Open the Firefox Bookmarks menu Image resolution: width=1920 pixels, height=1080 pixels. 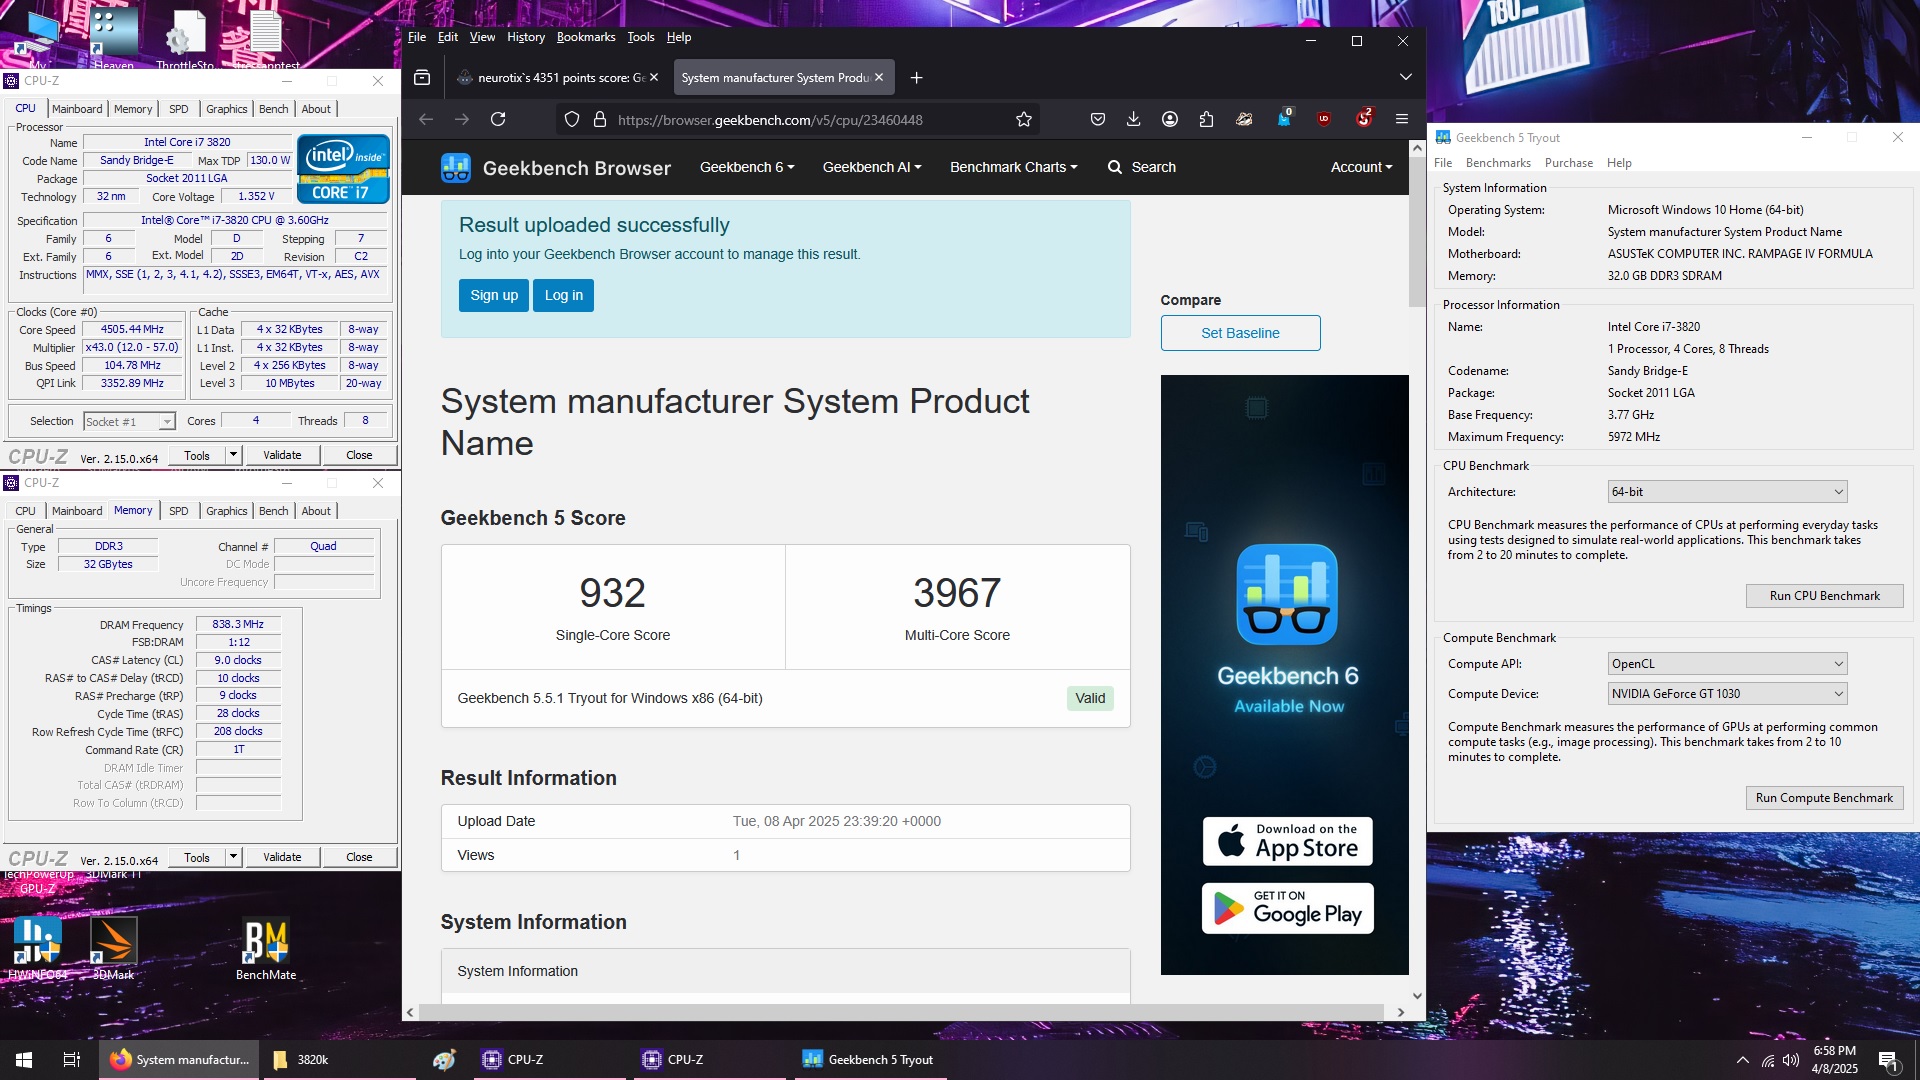pyautogui.click(x=586, y=37)
